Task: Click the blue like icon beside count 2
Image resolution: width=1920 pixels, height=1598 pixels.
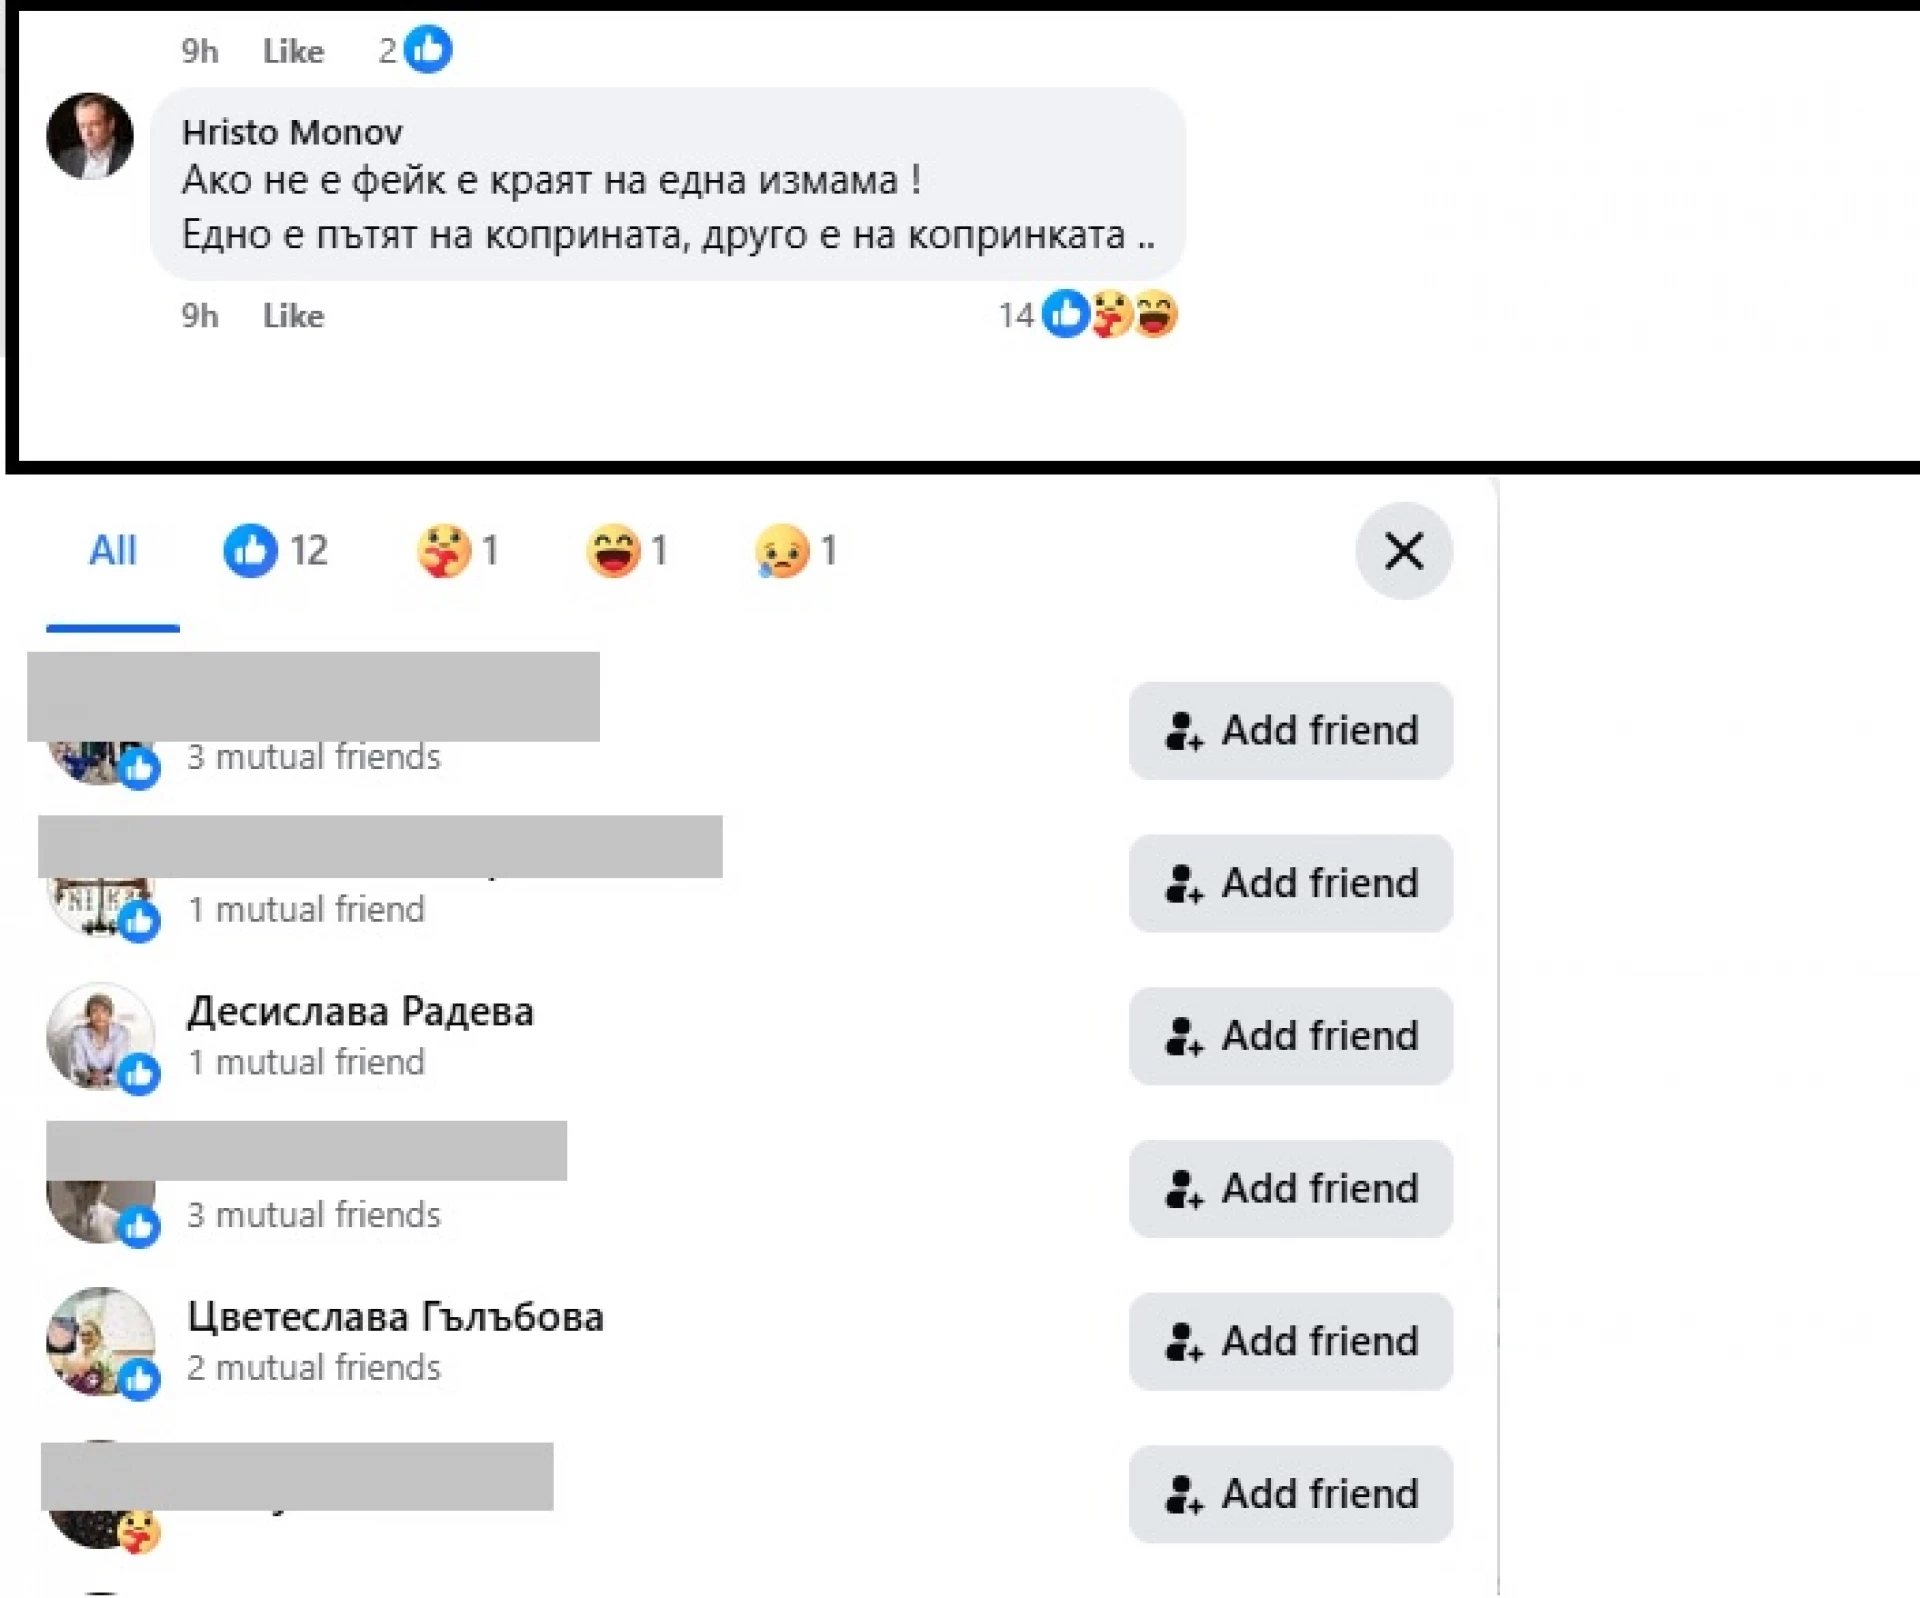Action: click(x=428, y=49)
